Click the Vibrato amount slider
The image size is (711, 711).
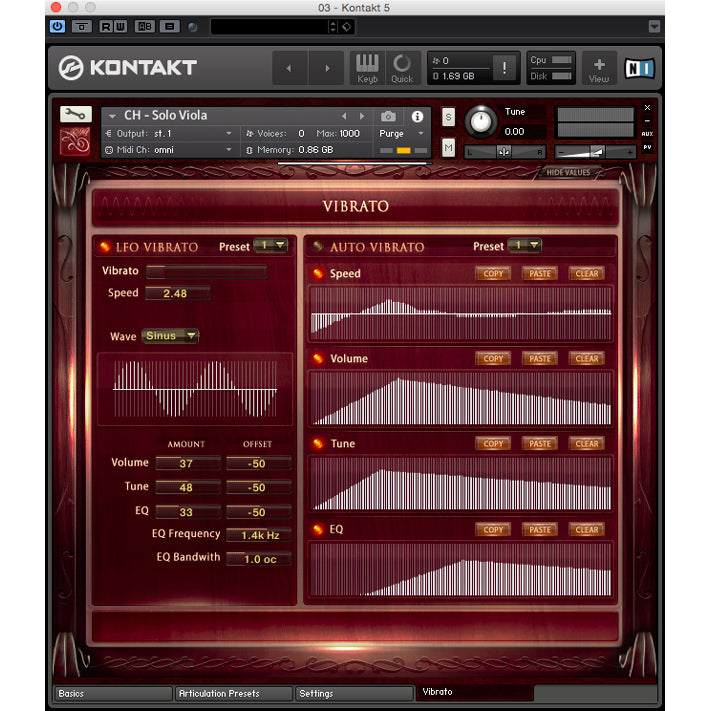(206, 271)
